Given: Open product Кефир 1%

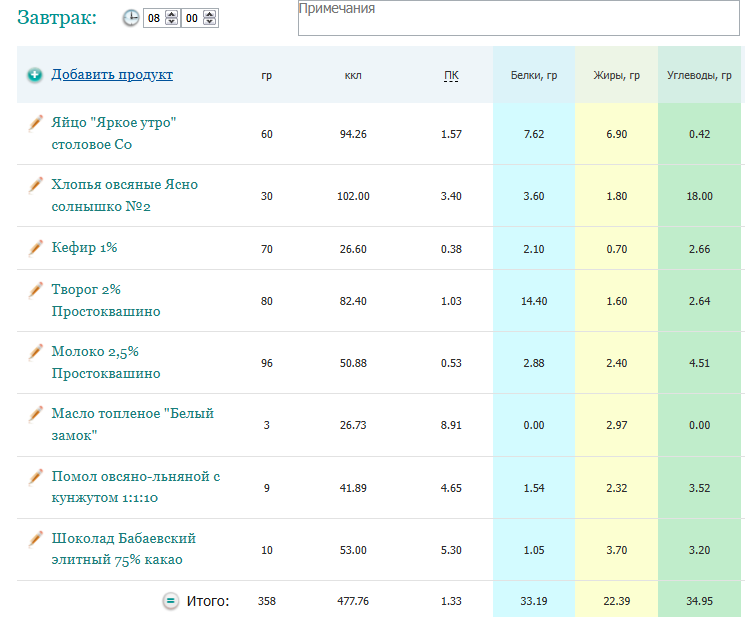Looking at the screenshot, I should 84,247.
